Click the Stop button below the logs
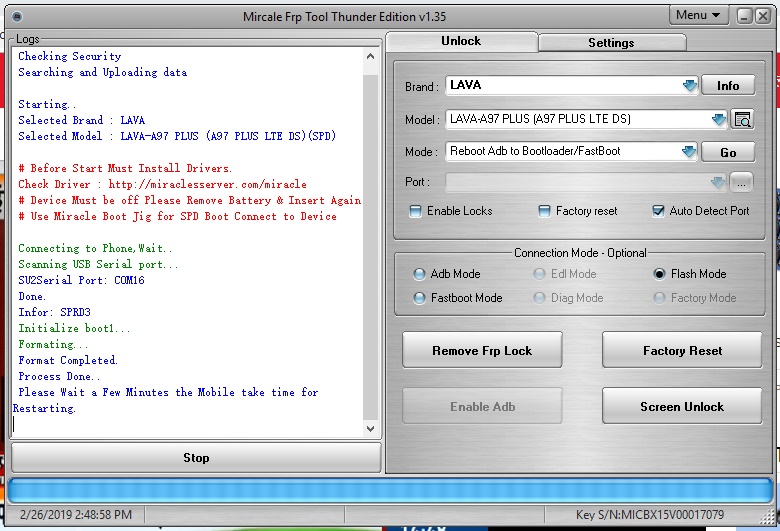 coord(196,457)
